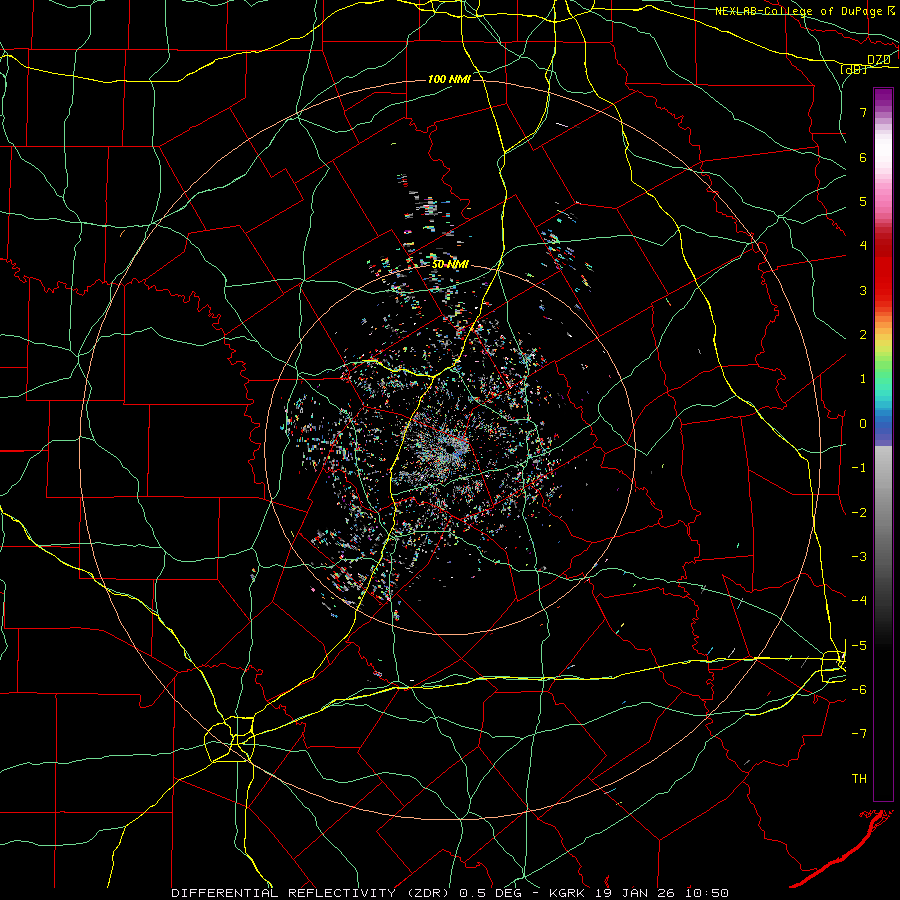Click the [dB] units label
The width and height of the screenshot is (900, 900).
pos(853,70)
